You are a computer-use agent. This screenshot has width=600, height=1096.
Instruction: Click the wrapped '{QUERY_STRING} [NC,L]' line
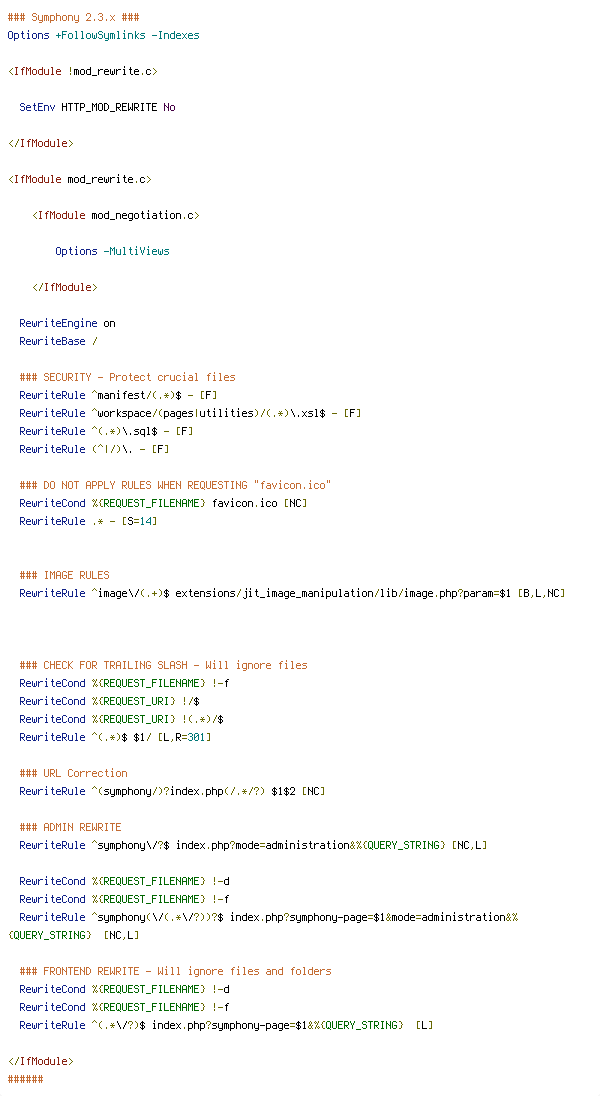click(x=73, y=935)
